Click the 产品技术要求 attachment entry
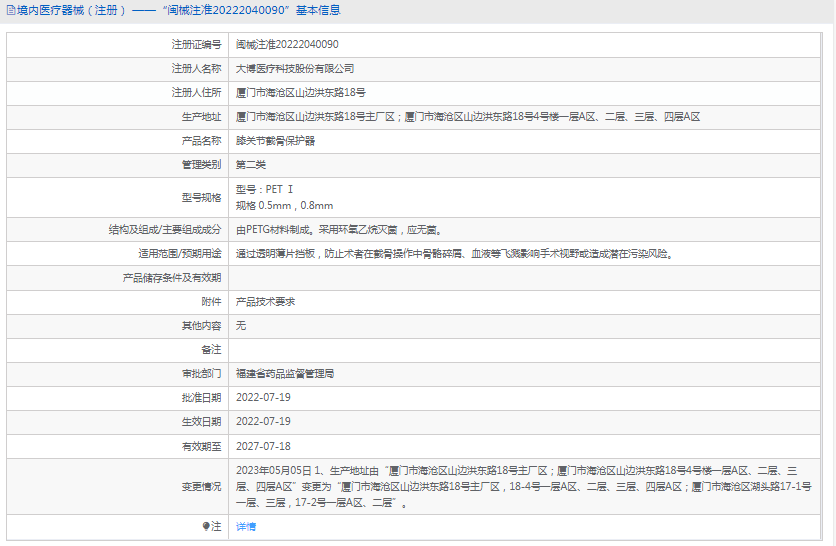The image size is (836, 546). 265,301
